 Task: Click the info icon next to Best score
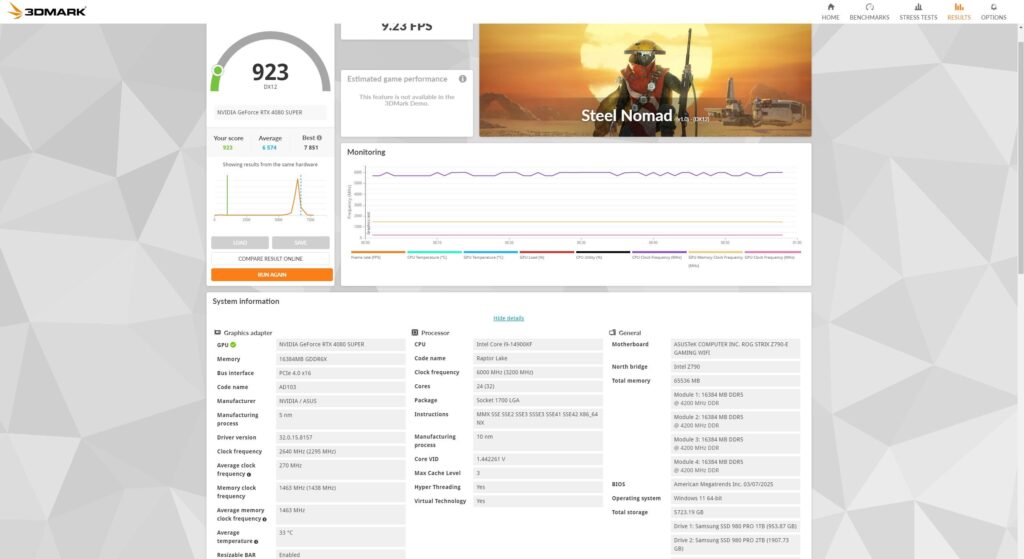[319, 138]
